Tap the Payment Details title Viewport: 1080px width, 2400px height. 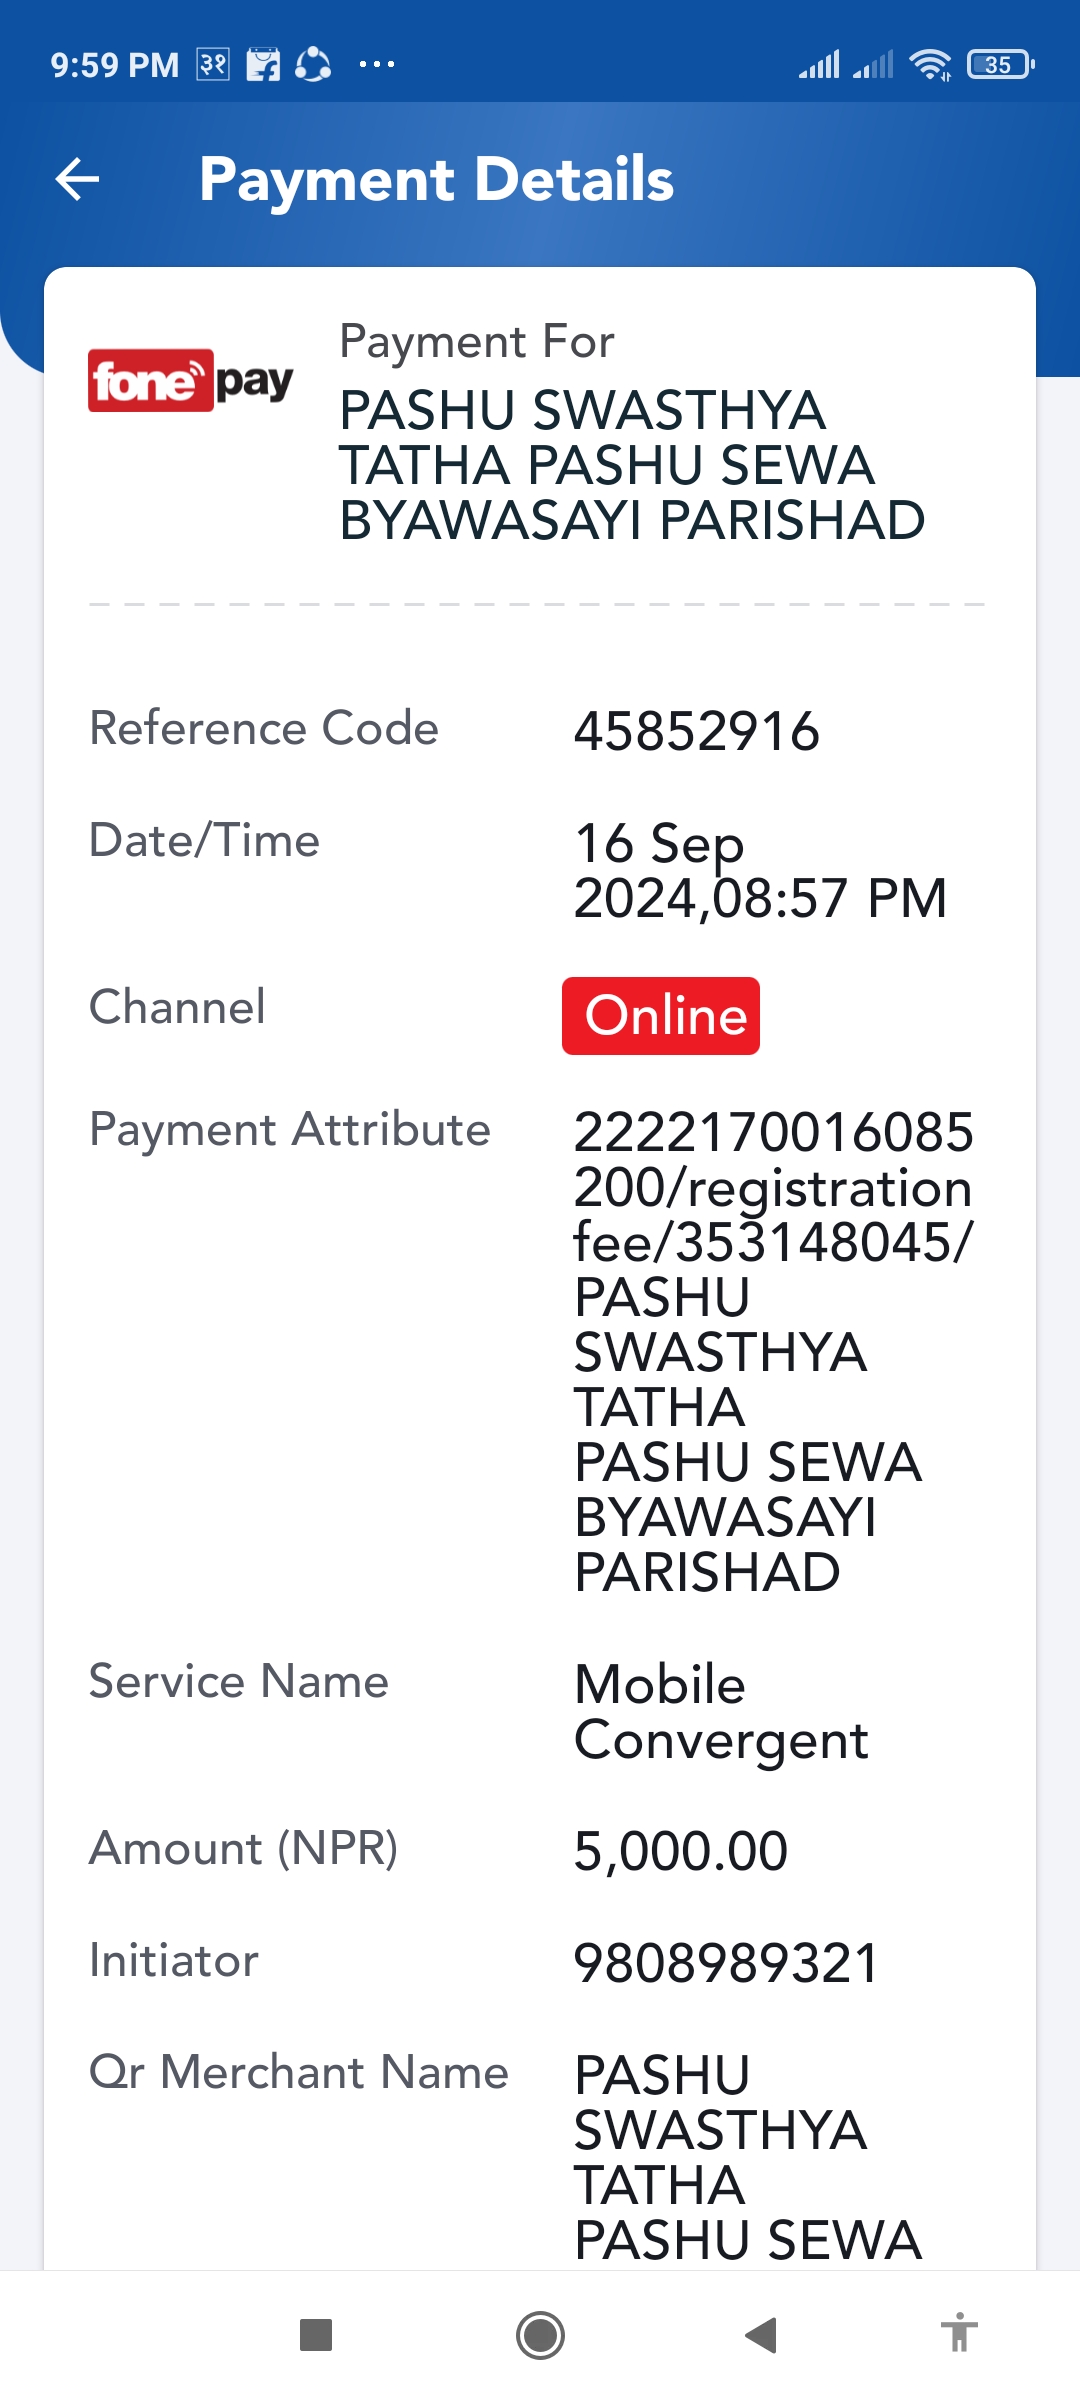(x=437, y=180)
